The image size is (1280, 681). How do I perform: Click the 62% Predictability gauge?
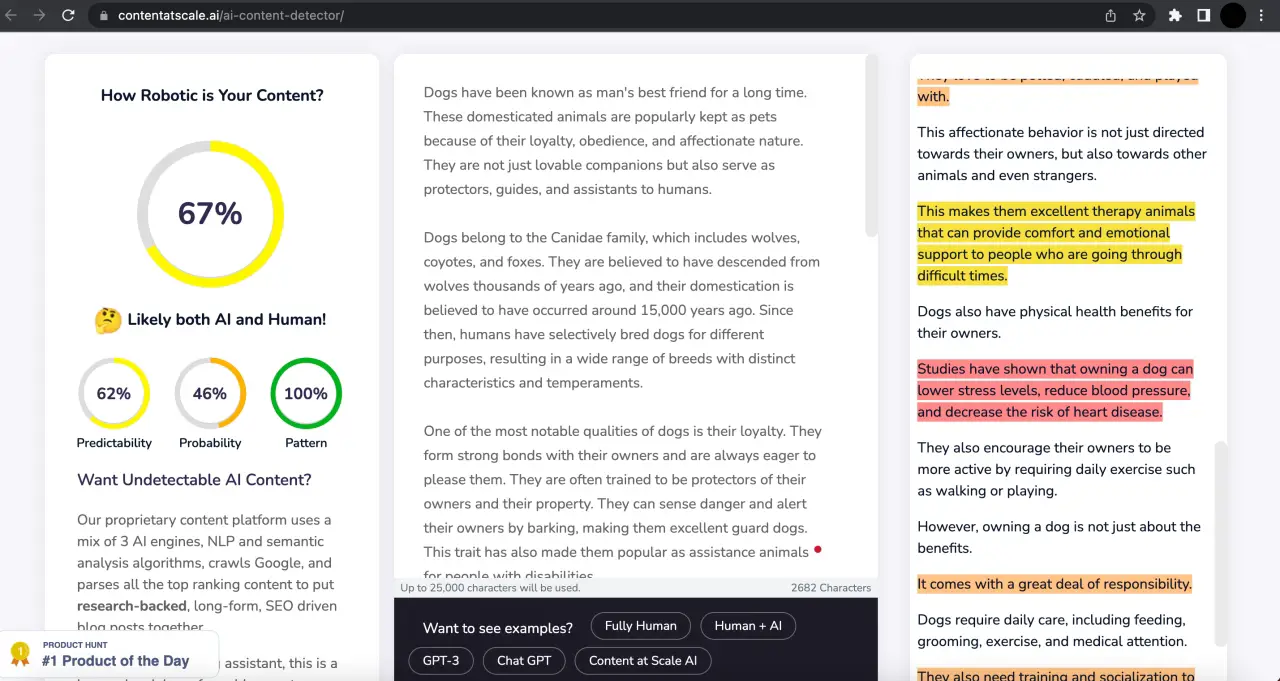[114, 394]
